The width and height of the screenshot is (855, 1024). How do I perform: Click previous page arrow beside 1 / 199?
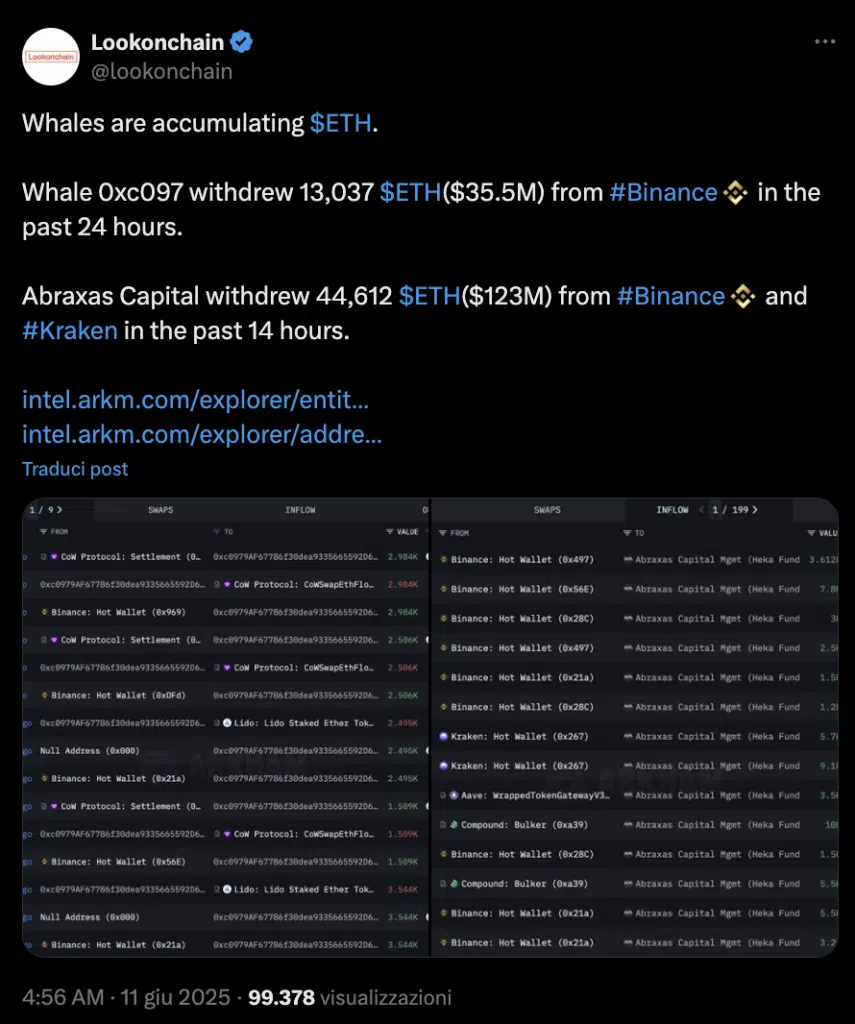[701, 510]
